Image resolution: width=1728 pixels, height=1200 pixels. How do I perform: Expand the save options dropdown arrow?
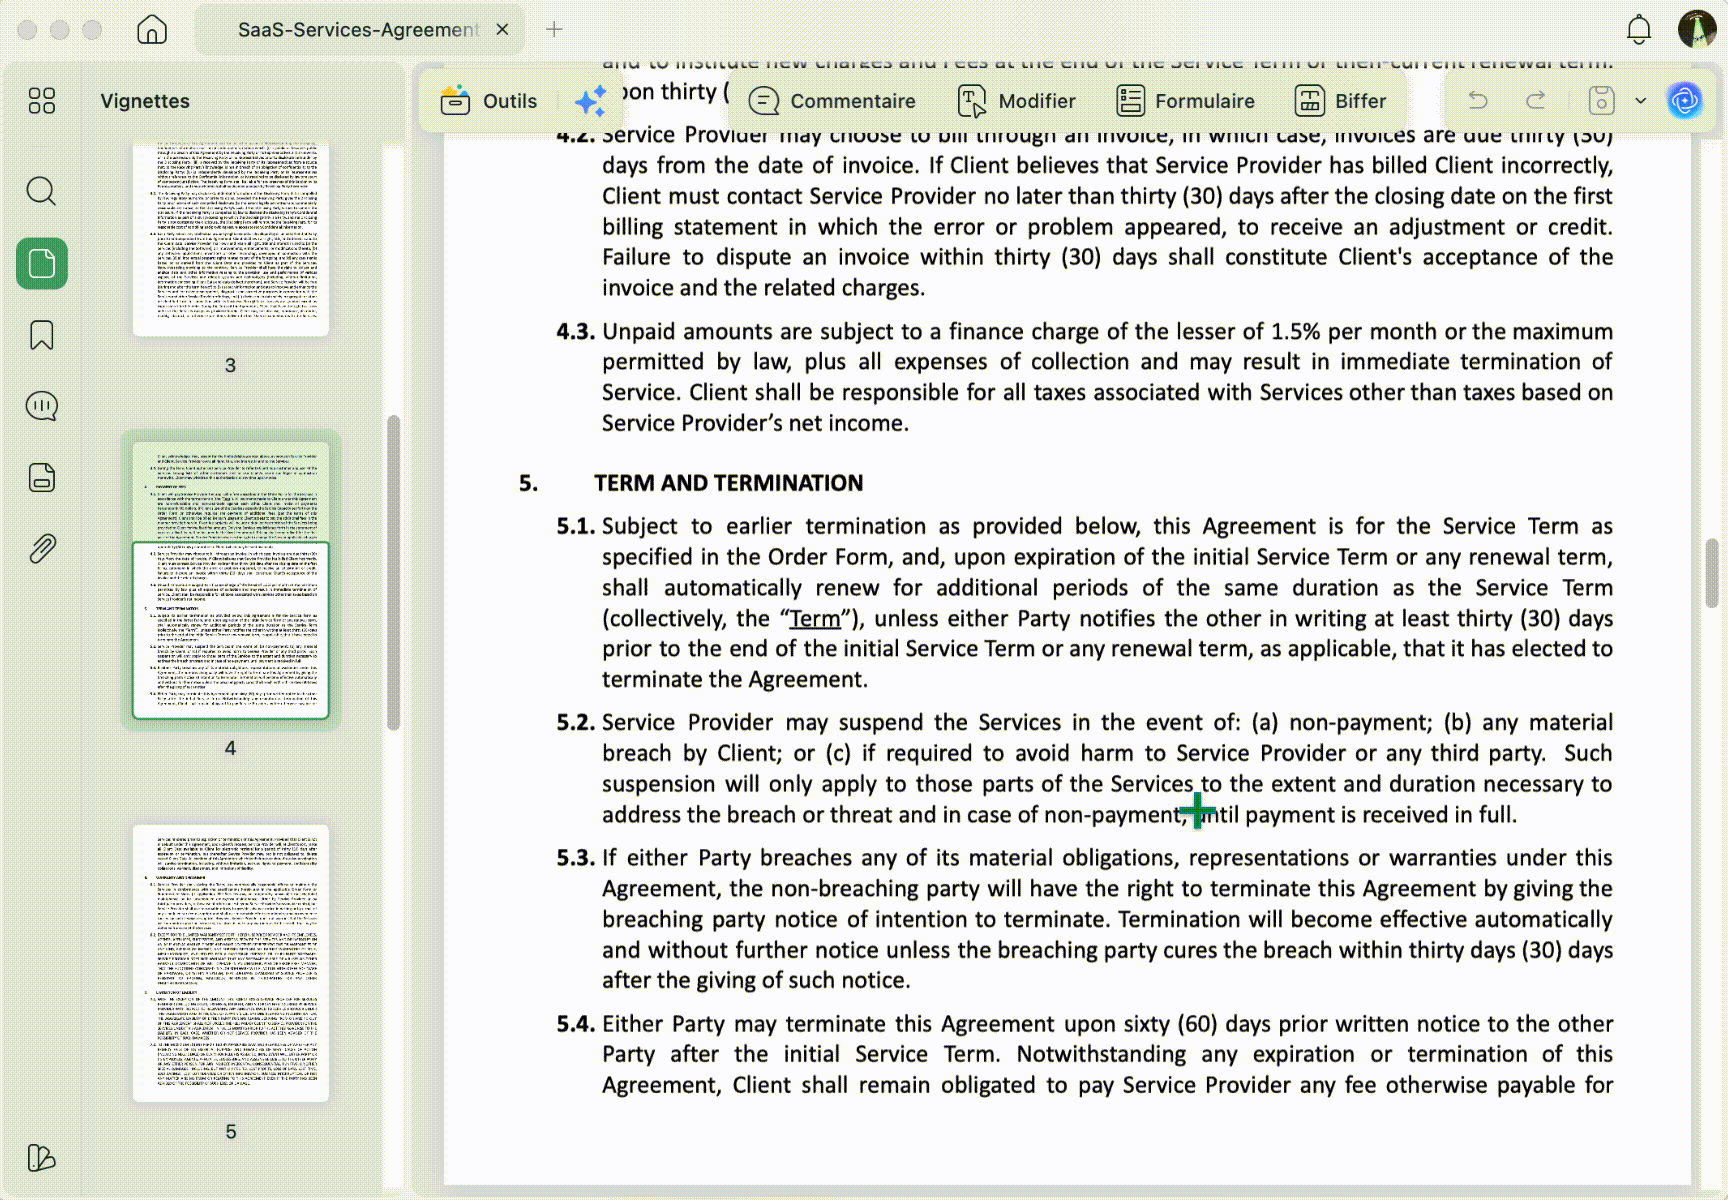pos(1640,100)
